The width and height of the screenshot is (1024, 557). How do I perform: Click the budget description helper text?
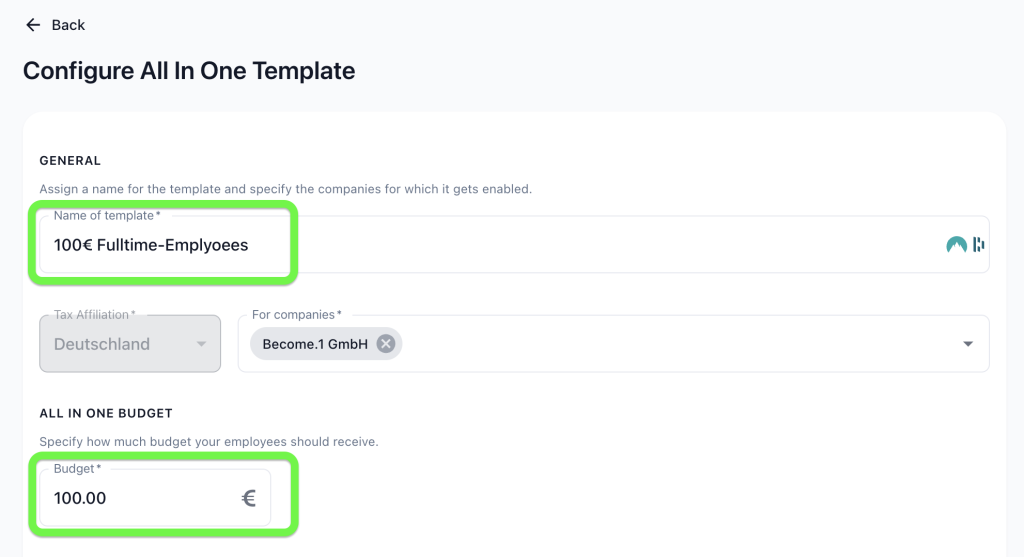point(208,441)
